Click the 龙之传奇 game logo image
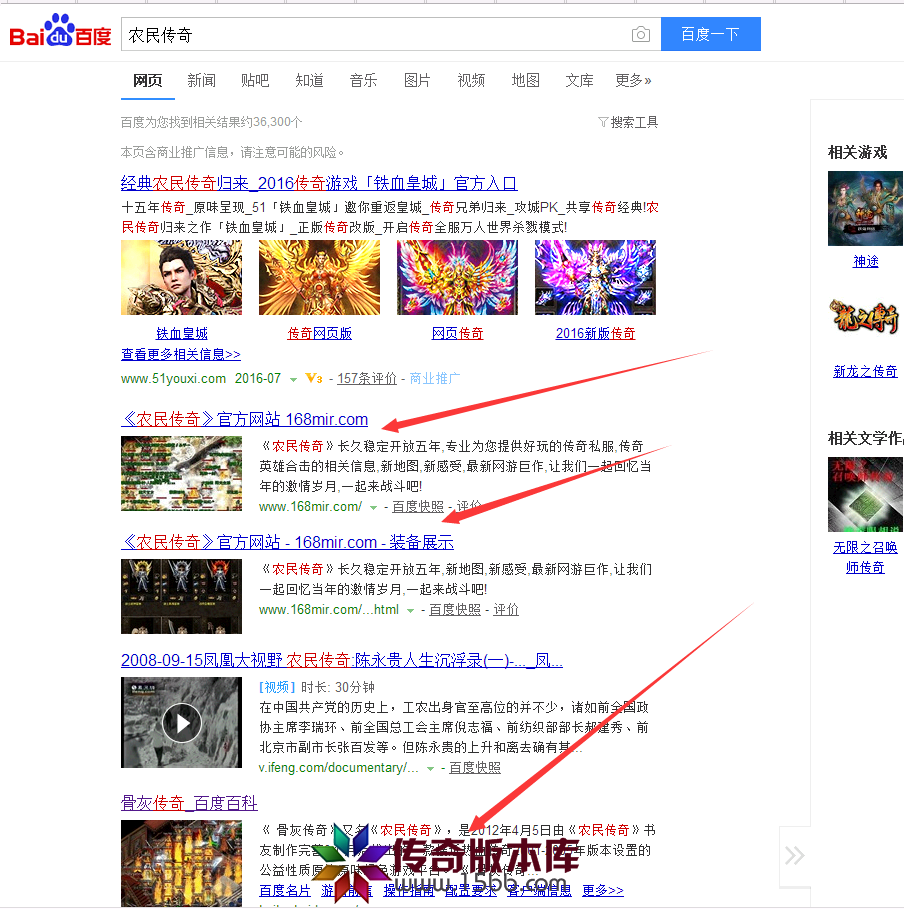 [866, 318]
